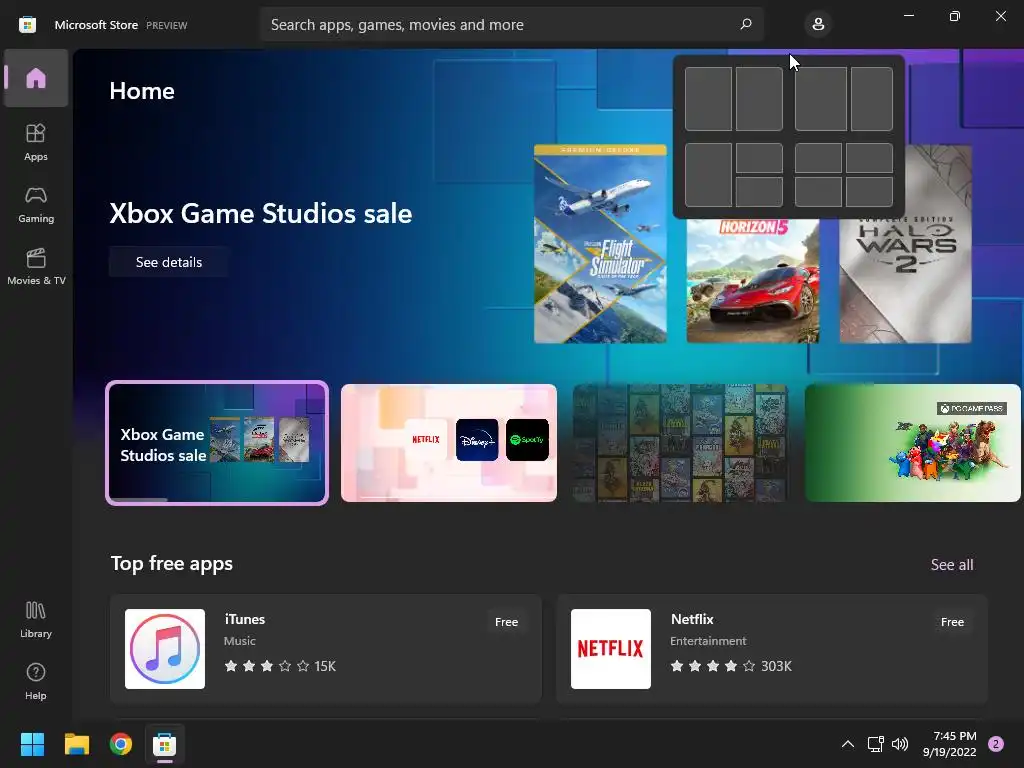Snap window to wide left zone of second layout

tap(820, 99)
